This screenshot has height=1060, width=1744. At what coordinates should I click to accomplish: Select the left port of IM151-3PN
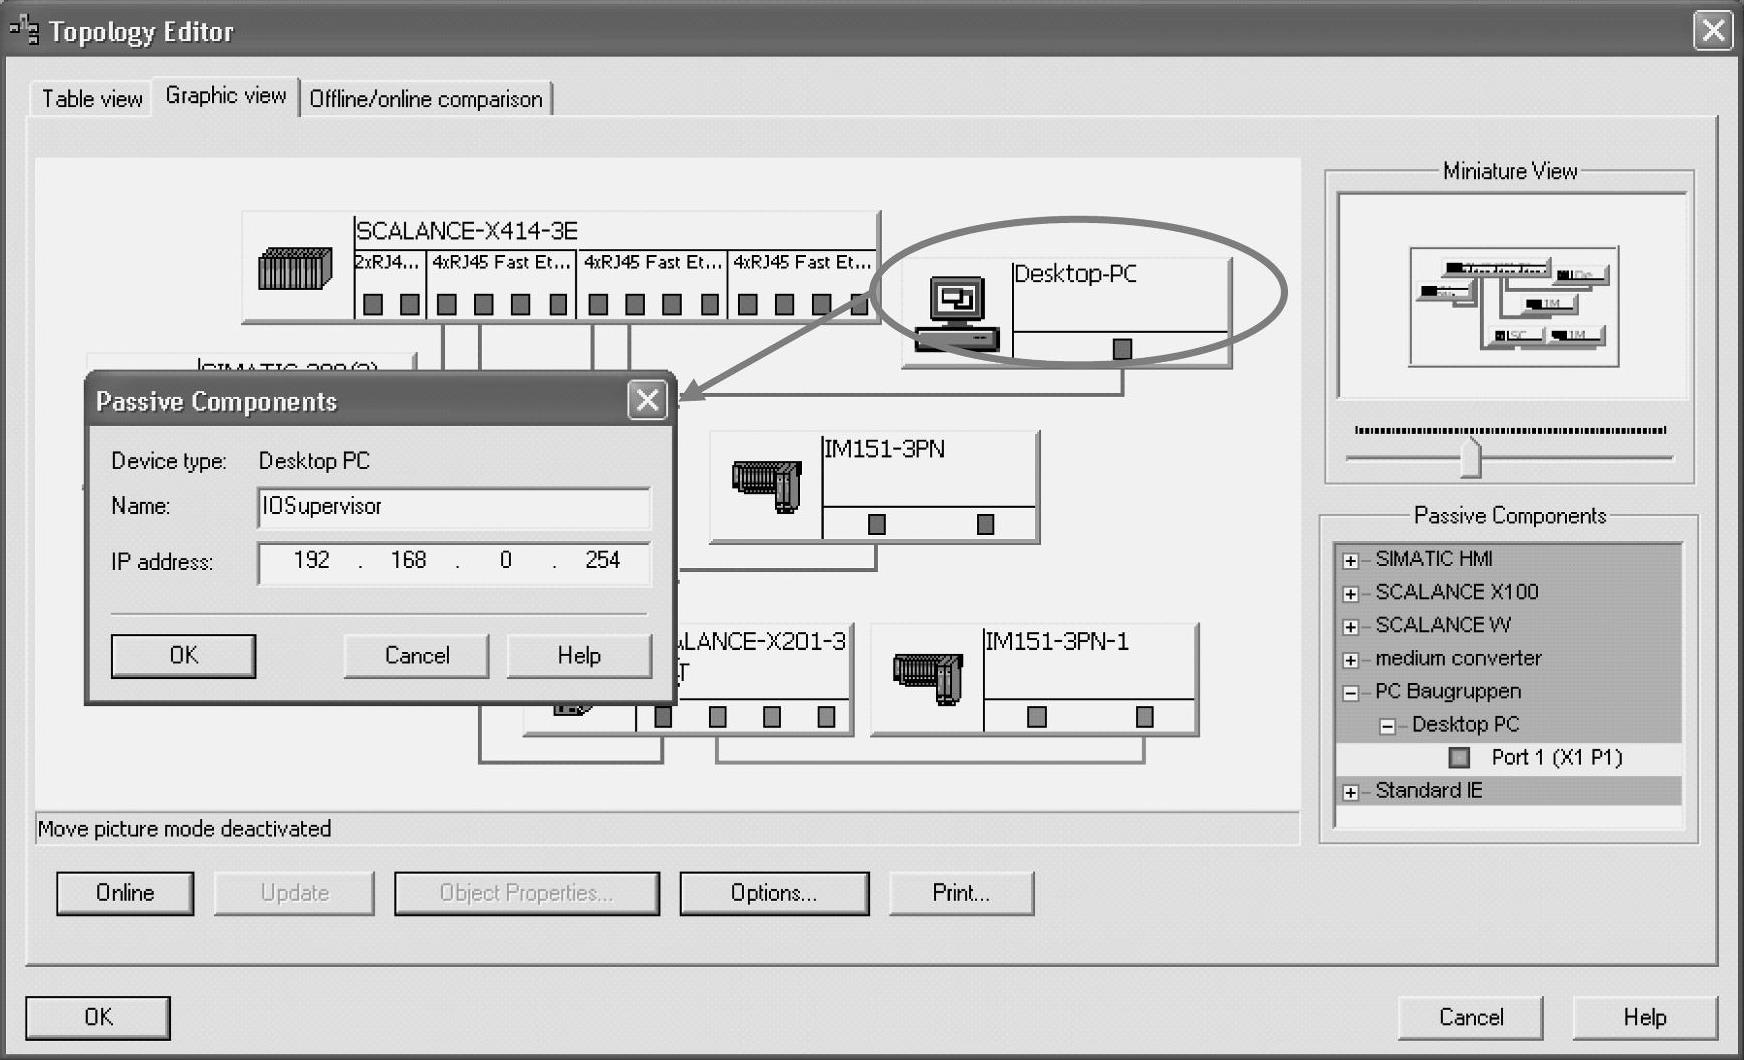877,524
